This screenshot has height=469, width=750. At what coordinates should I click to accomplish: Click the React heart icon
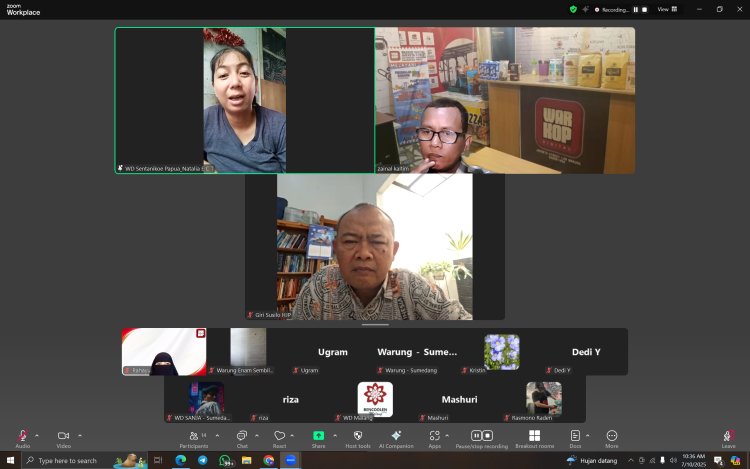[x=279, y=436]
